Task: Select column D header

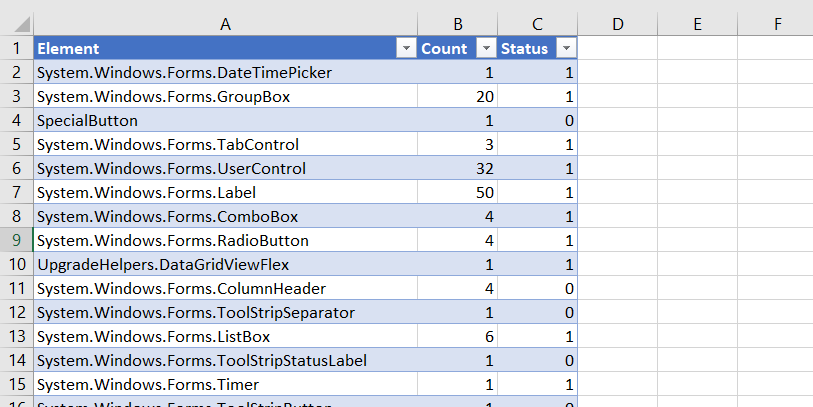Action: point(617,23)
